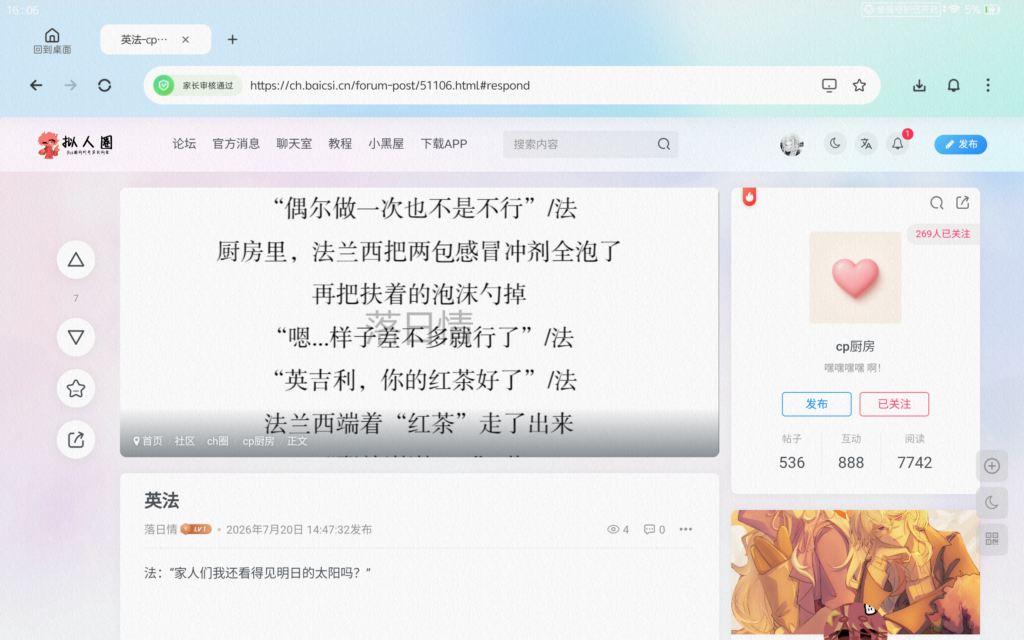Click the hot flame badge on circle card

749,197
